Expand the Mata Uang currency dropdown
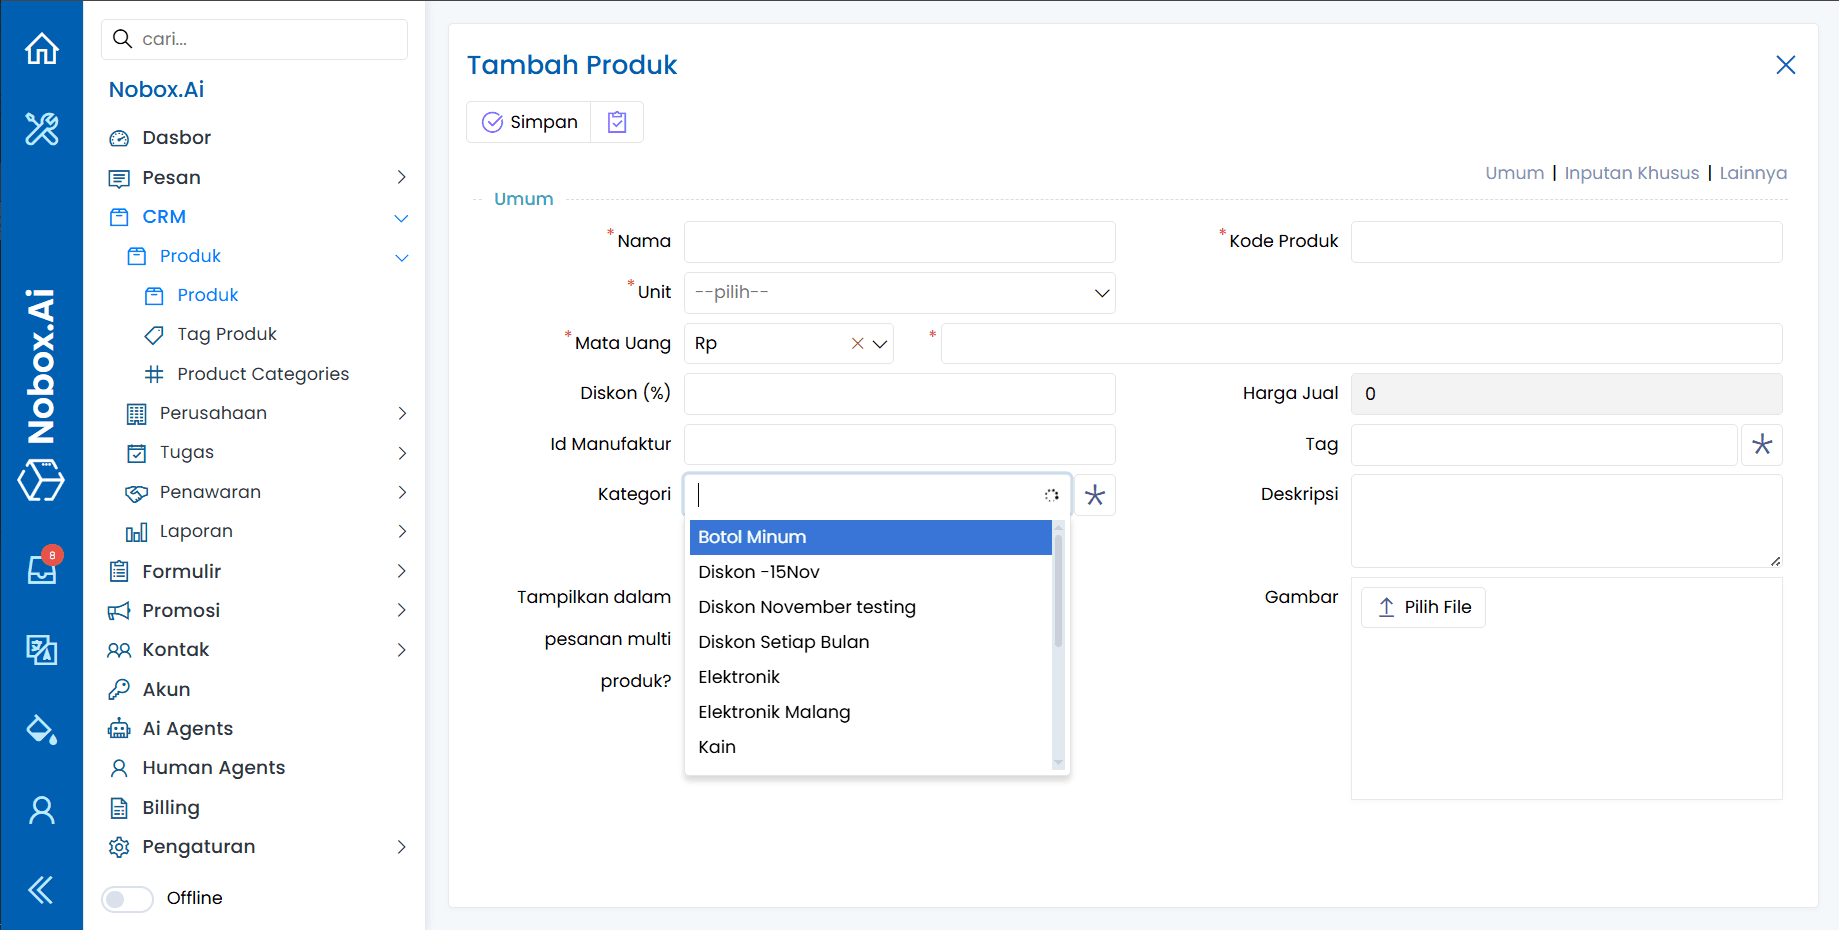 tap(880, 344)
